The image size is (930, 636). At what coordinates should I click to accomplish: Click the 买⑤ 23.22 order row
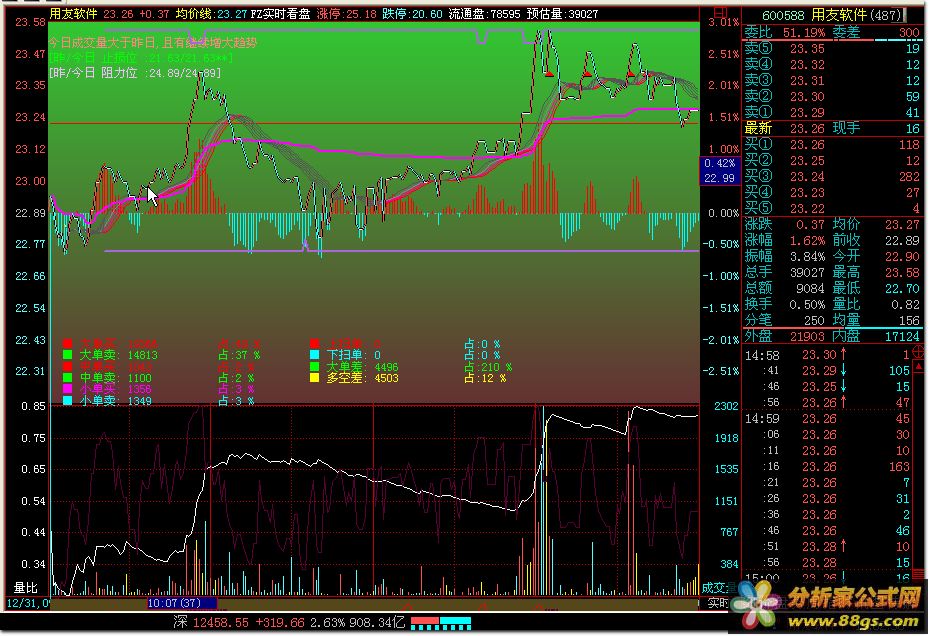click(x=832, y=208)
